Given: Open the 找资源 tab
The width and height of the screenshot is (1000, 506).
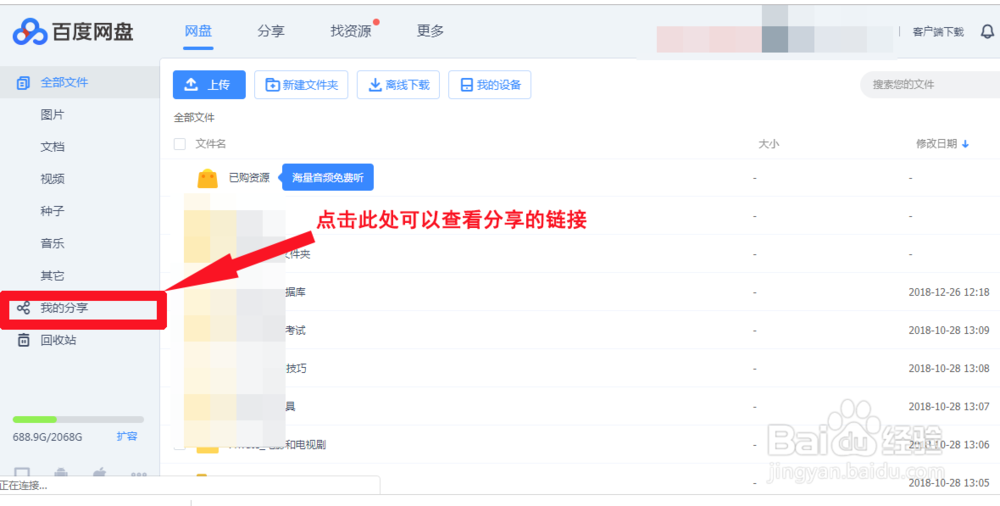Looking at the screenshot, I should click(351, 31).
